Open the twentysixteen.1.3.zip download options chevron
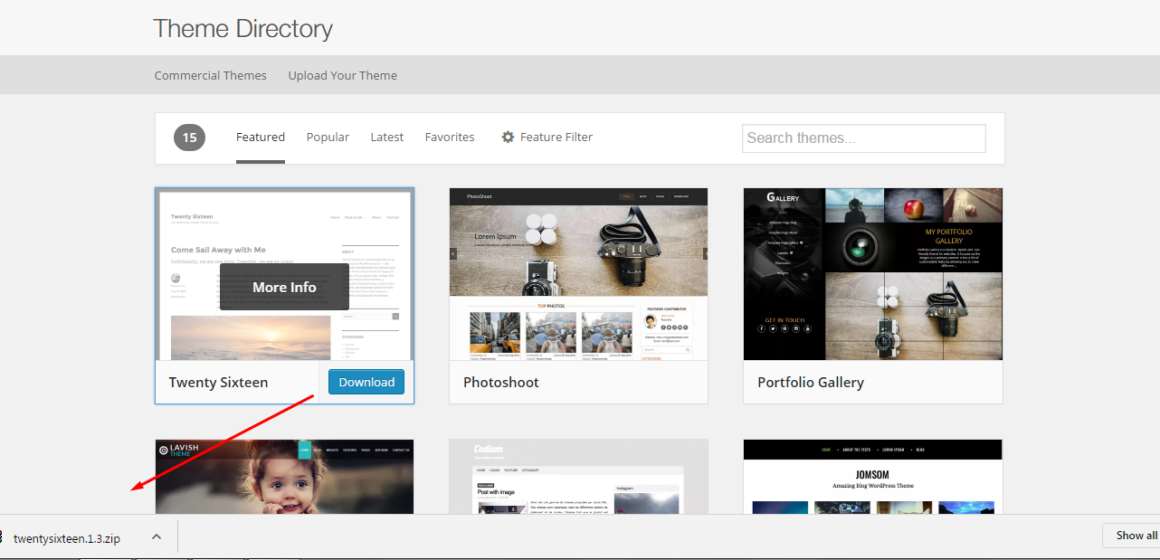Viewport: 1160px width, 560px height. coord(156,537)
